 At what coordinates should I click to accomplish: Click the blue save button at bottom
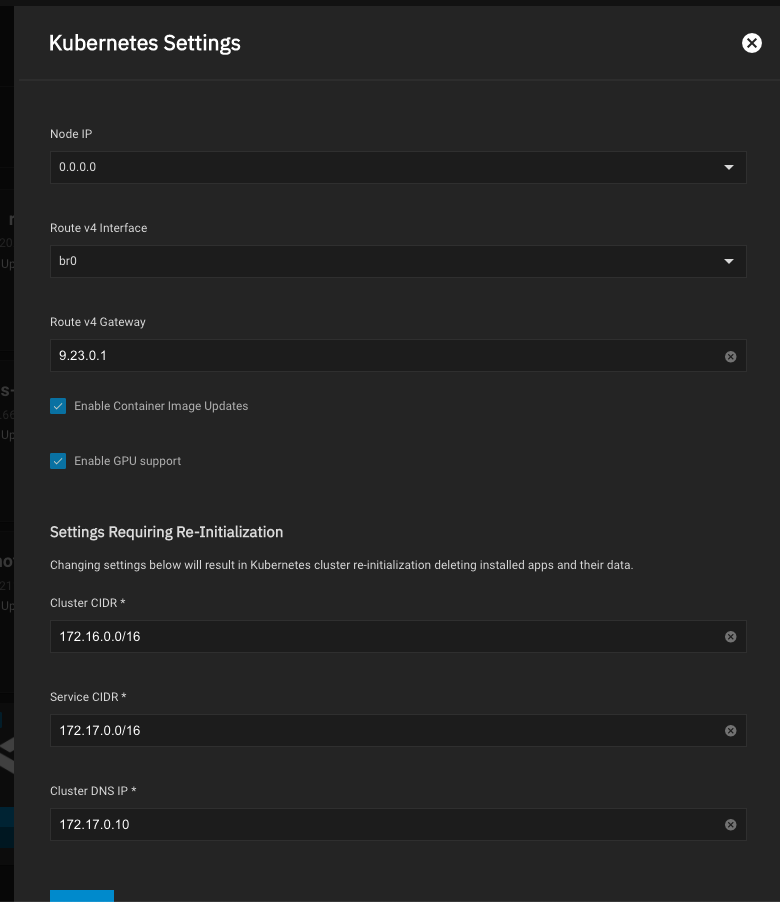coord(82,896)
